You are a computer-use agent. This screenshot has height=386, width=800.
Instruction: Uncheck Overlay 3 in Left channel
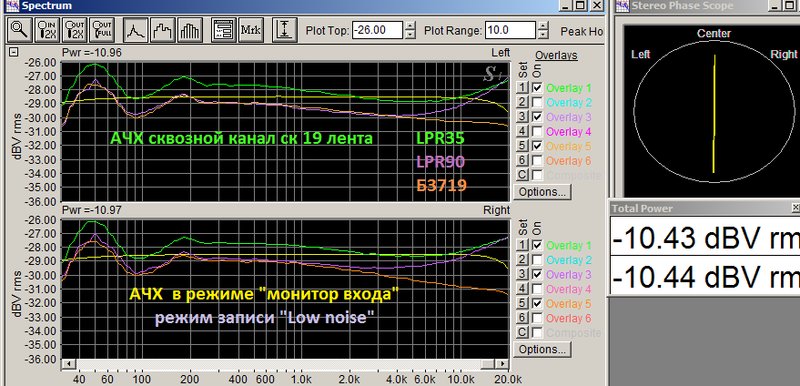coord(537,117)
